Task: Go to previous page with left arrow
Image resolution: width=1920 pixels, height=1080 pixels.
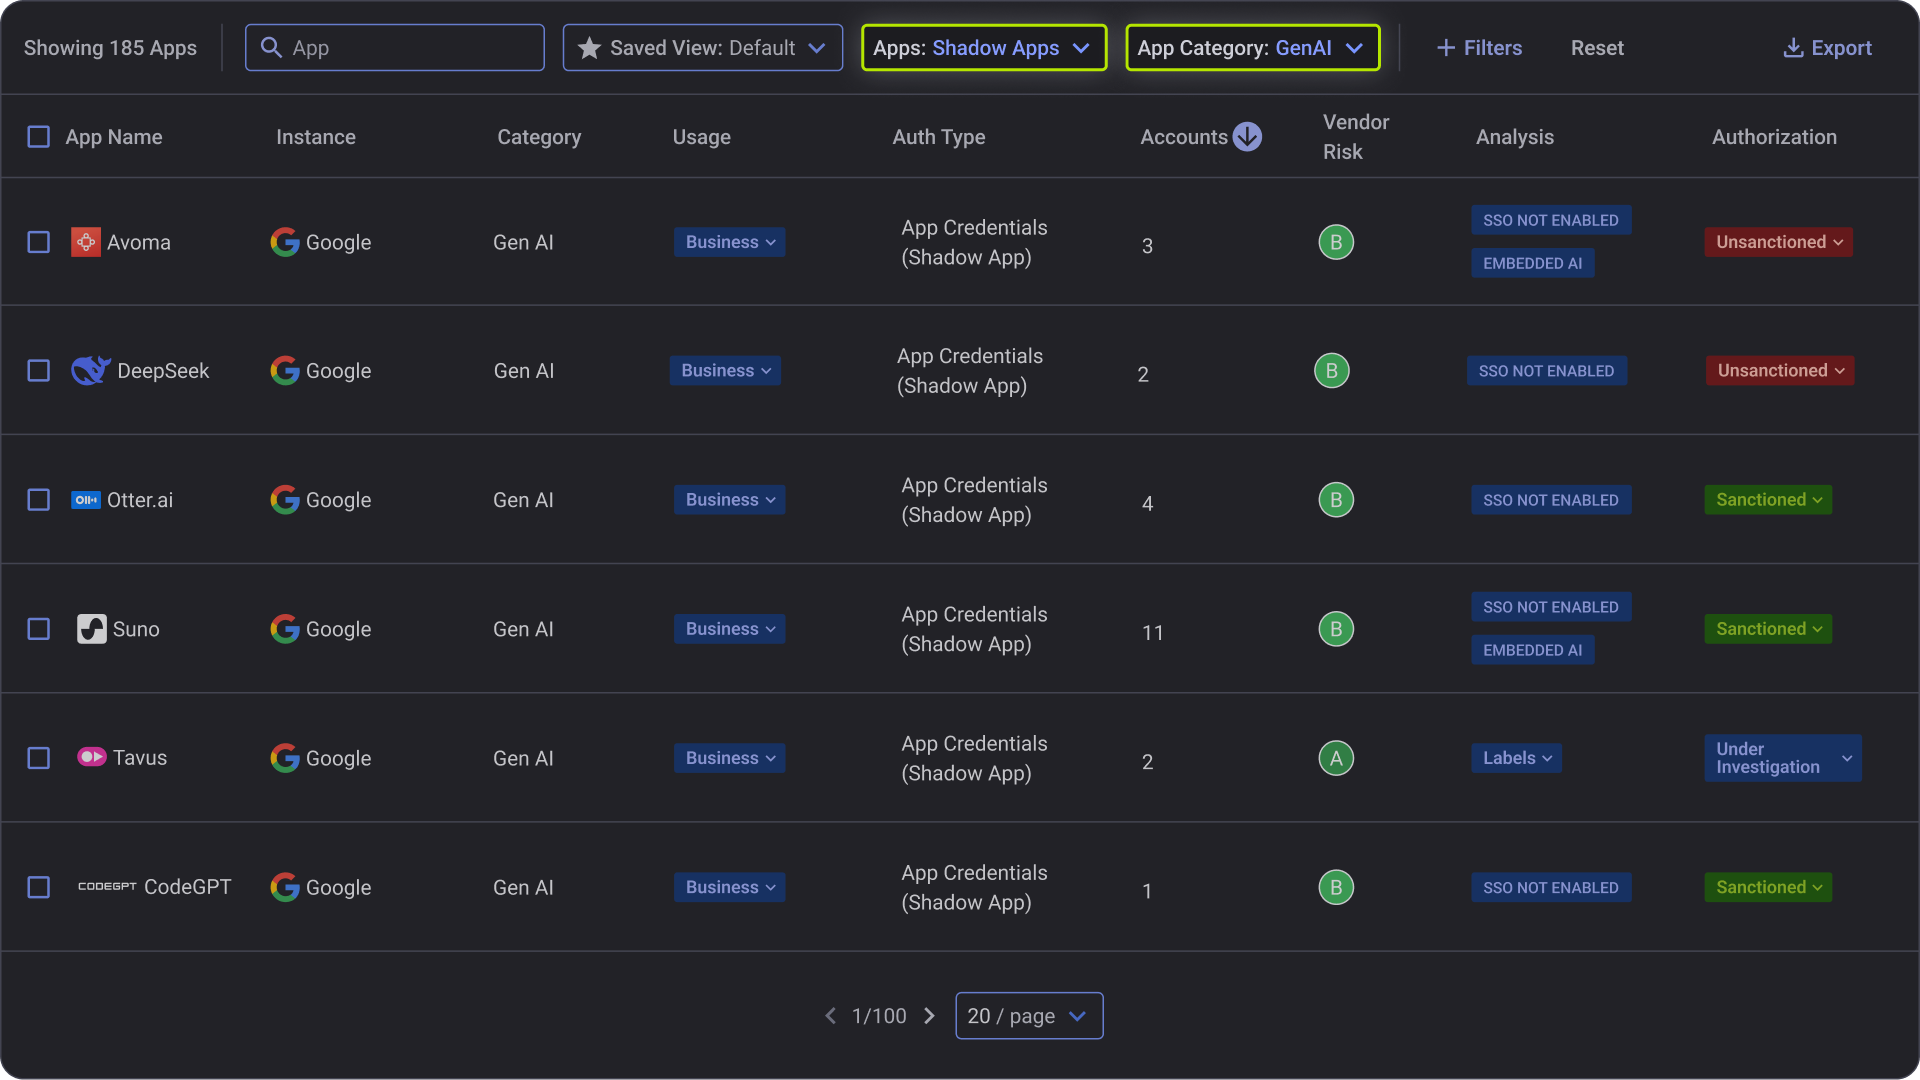Action: click(x=830, y=1016)
